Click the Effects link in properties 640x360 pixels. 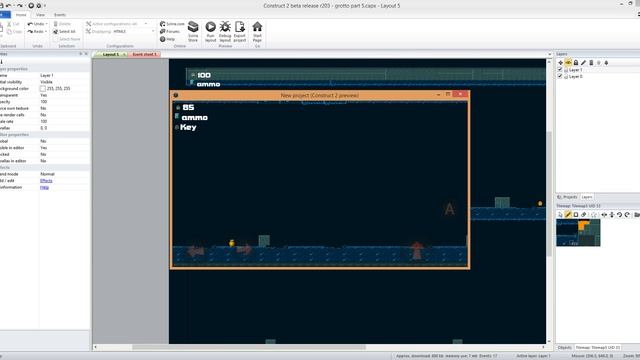click(46, 181)
